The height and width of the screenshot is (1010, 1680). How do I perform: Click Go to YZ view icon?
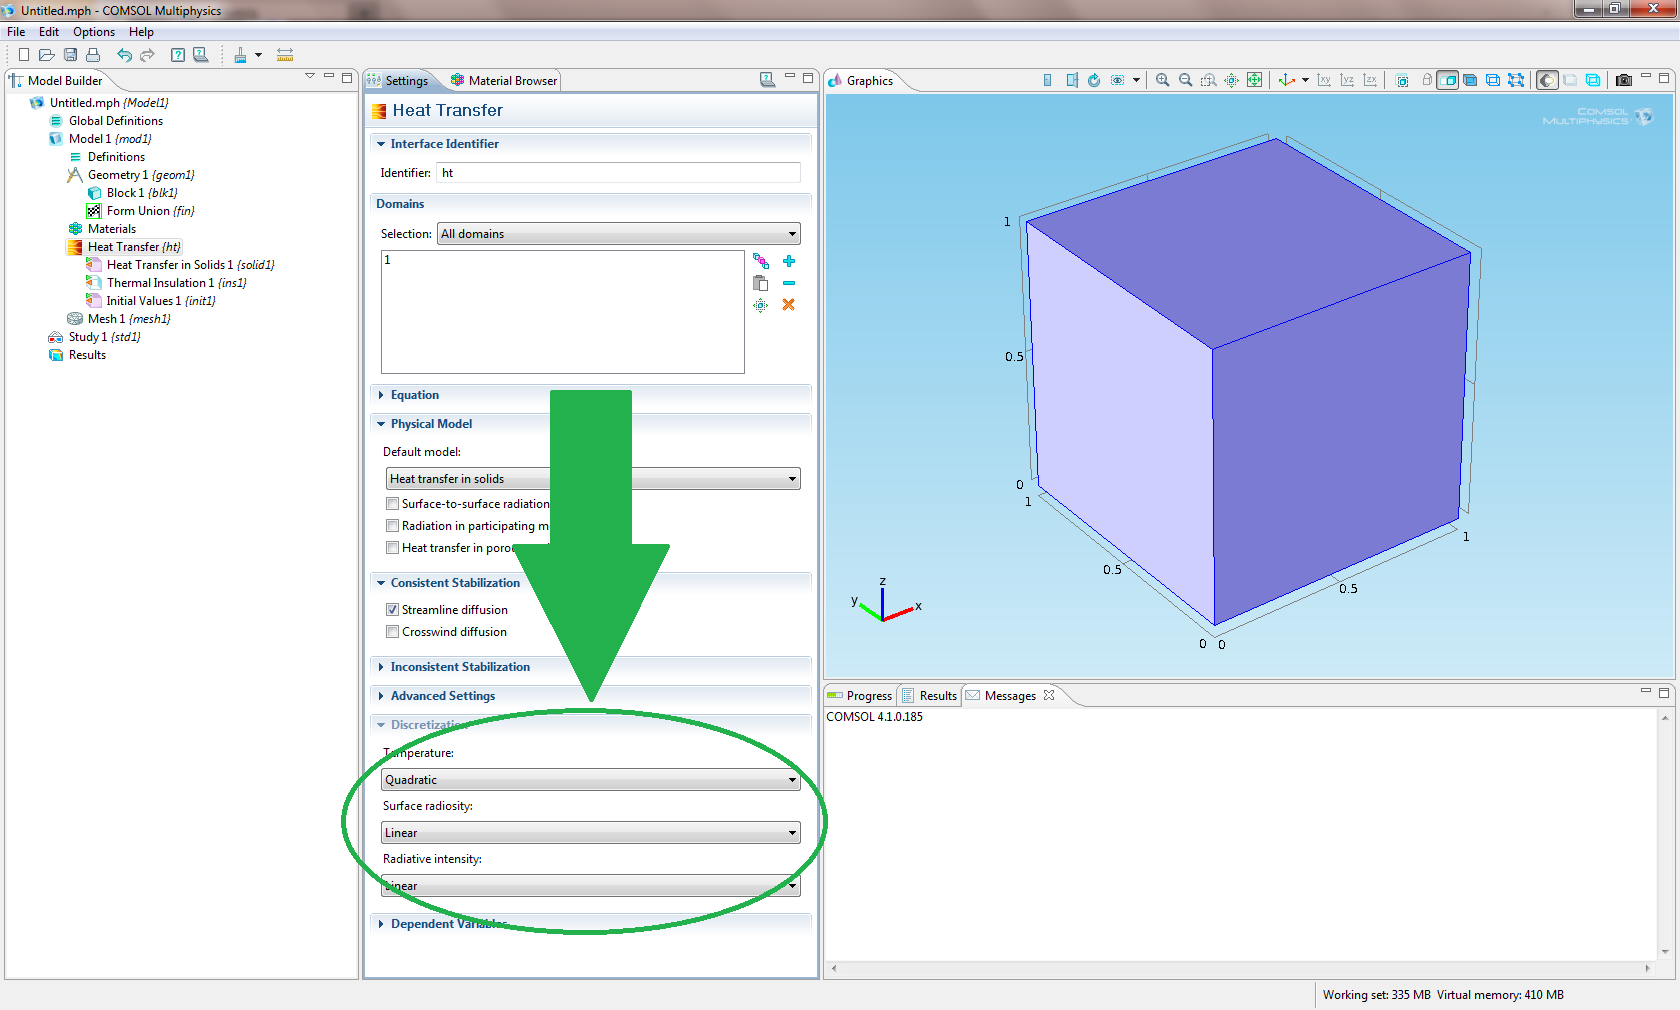click(x=1347, y=80)
